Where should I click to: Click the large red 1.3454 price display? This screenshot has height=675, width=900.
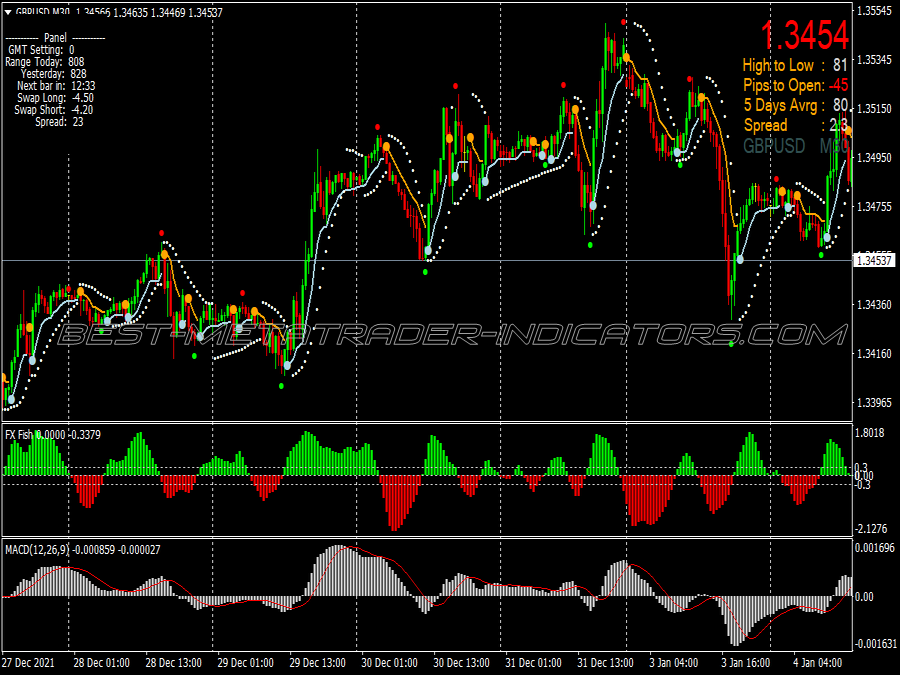point(805,34)
